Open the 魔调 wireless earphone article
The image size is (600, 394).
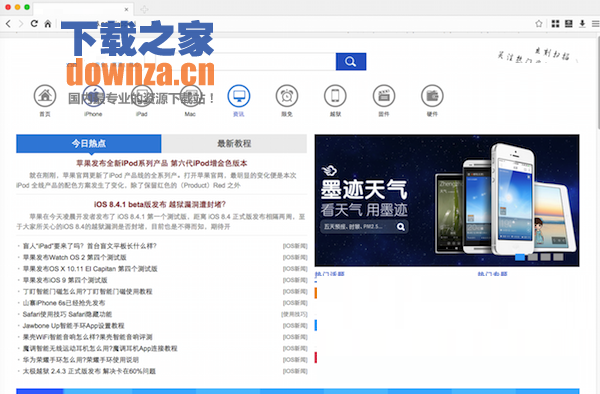click(100, 348)
